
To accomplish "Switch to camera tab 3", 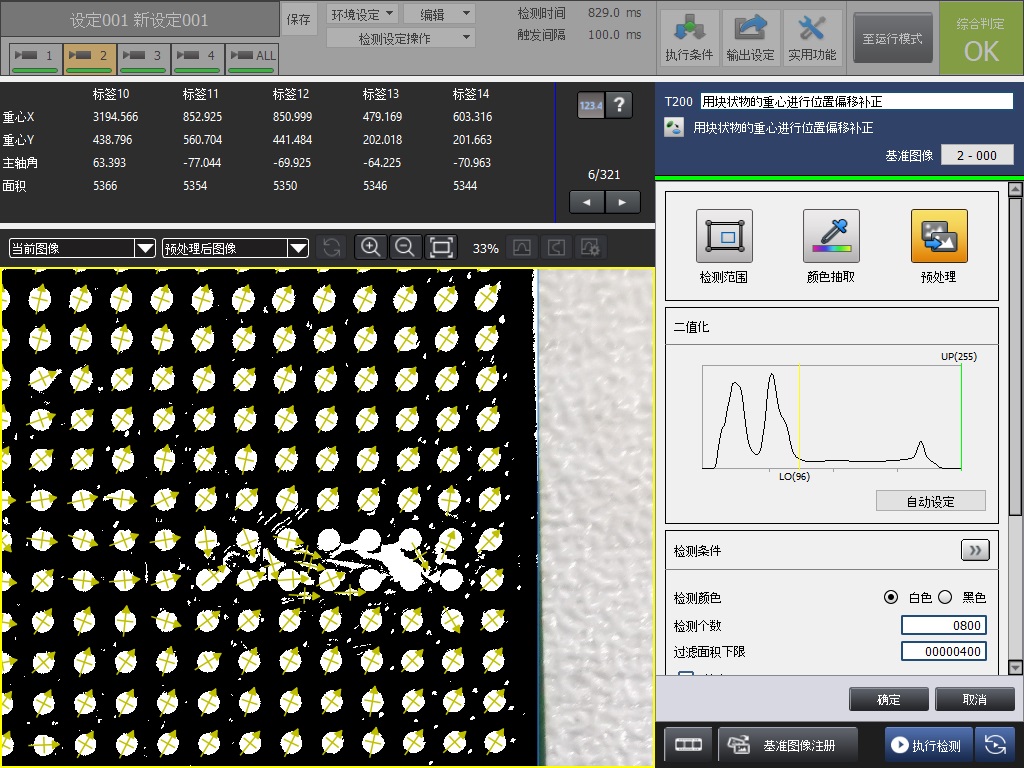I will [144, 57].
